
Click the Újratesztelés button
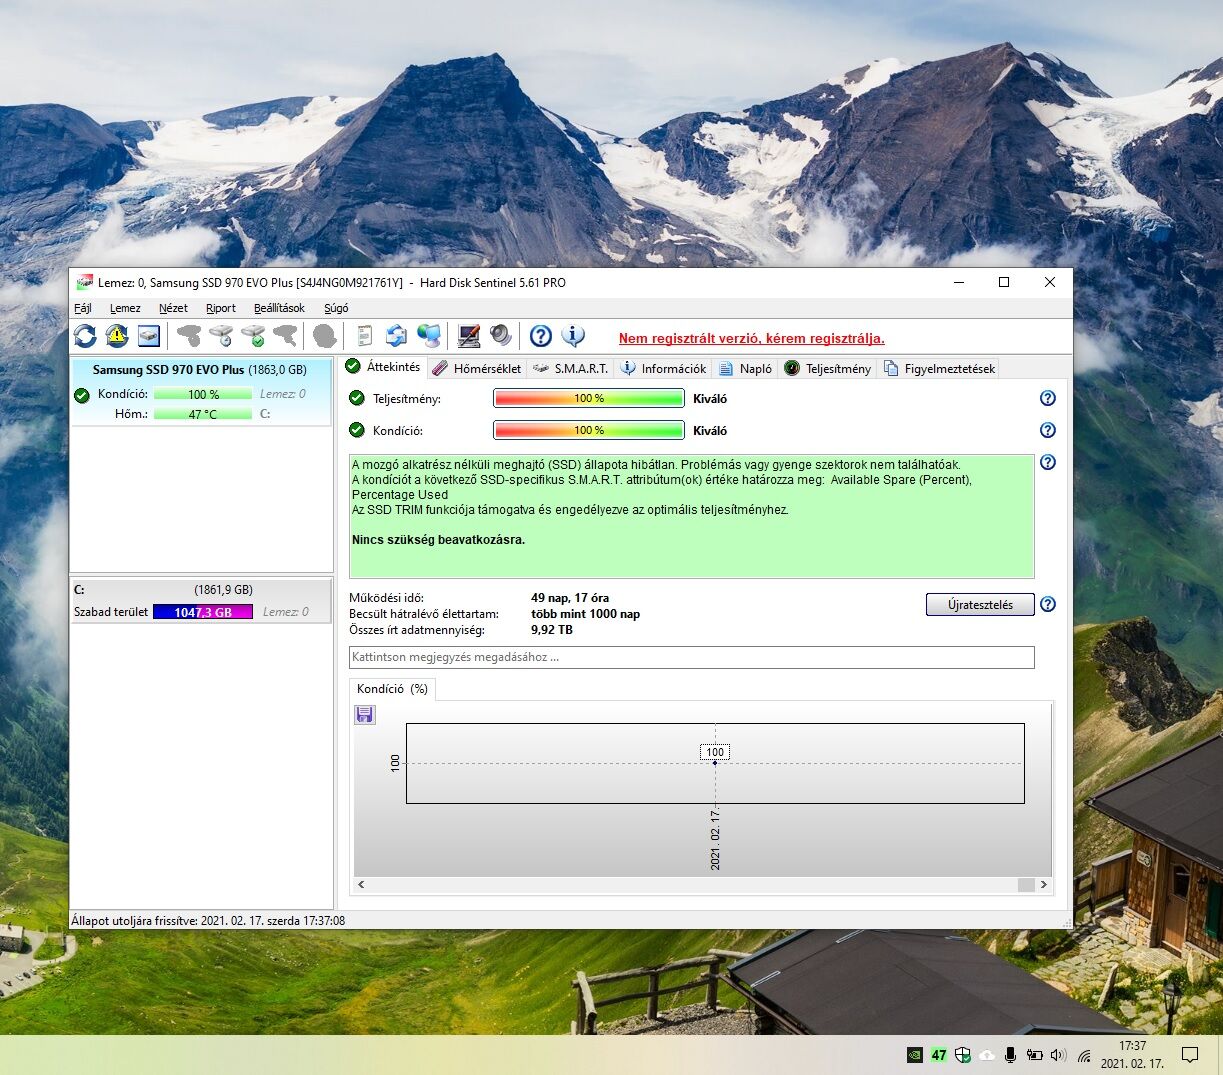(980, 604)
